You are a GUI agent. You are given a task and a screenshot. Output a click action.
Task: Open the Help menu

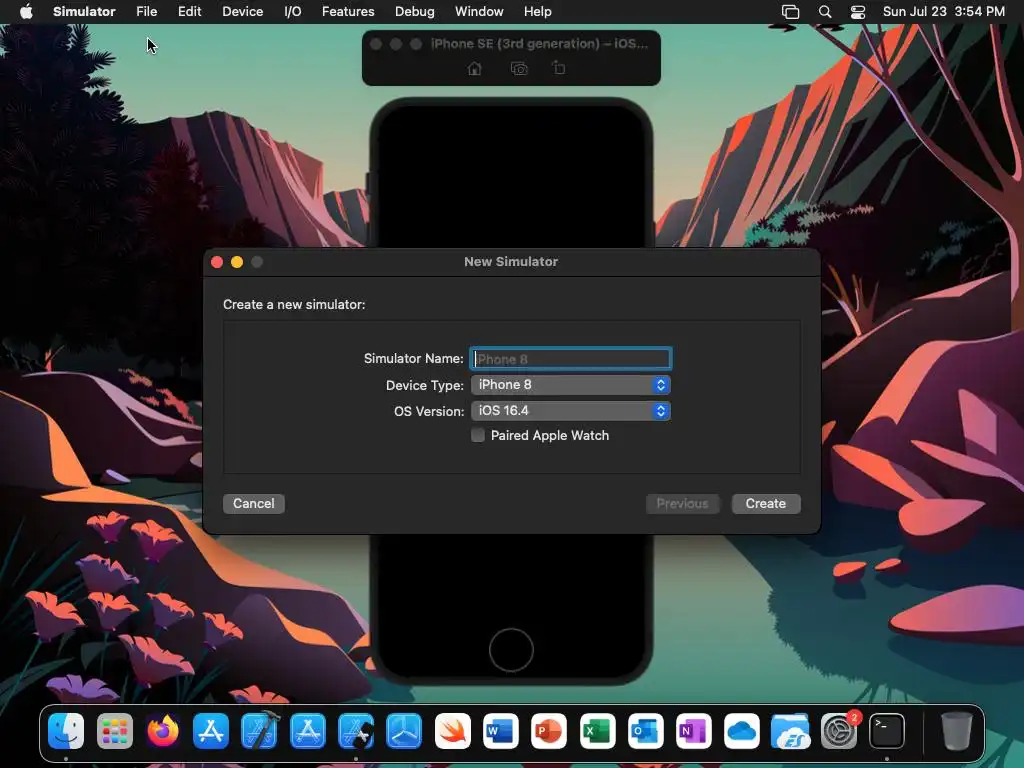[x=537, y=12]
